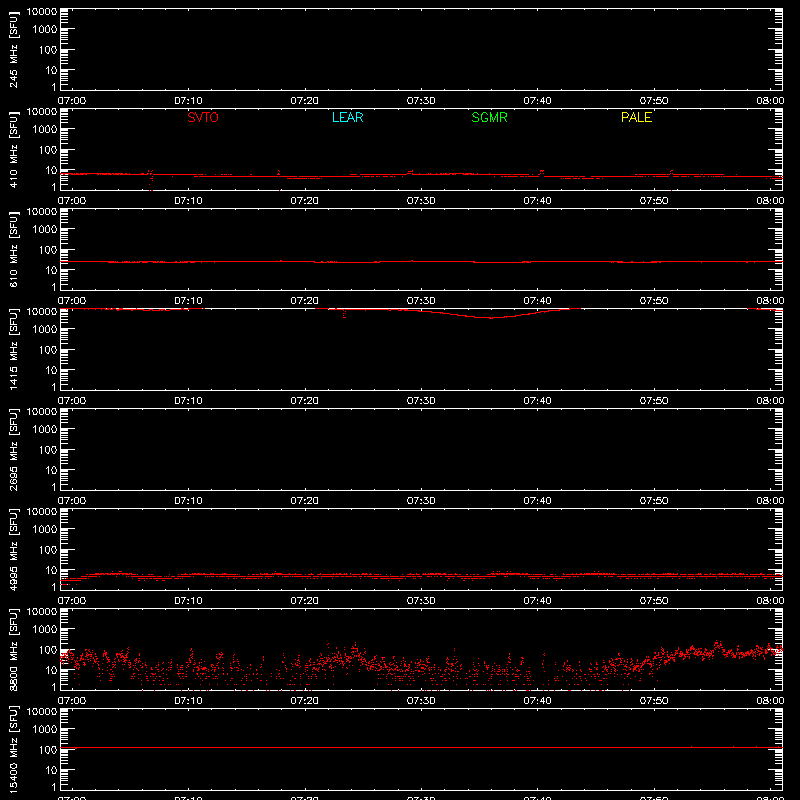The width and height of the screenshot is (800, 800).
Task: Click the green SGMR station label
Action: (x=489, y=117)
